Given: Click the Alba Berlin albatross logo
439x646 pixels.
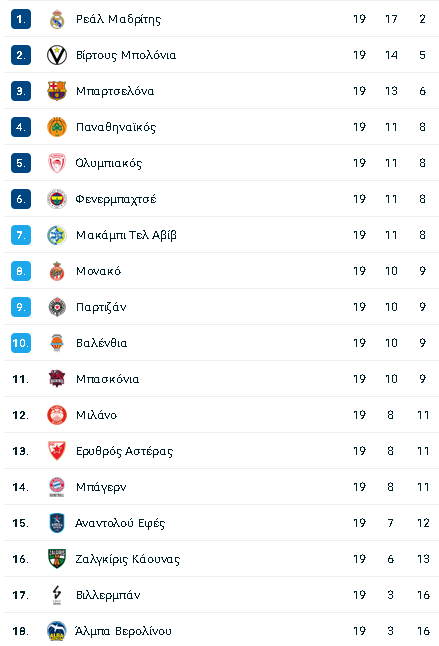Looking at the screenshot, I should pos(57,631).
